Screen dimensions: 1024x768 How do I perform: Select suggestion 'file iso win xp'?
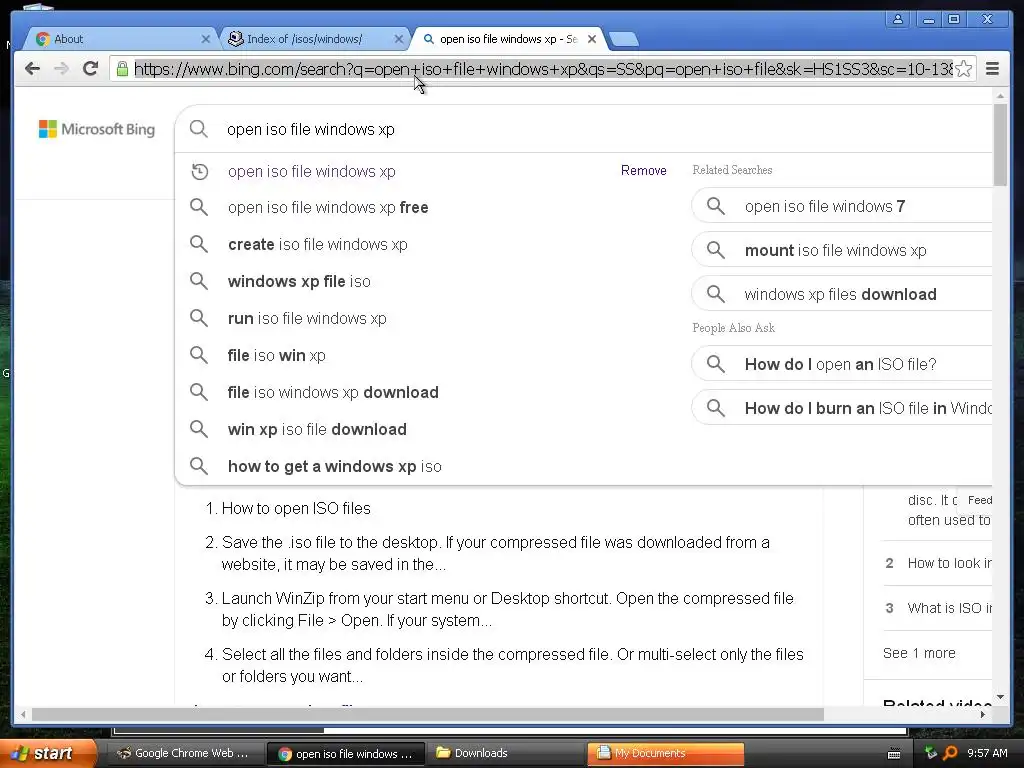(276, 355)
